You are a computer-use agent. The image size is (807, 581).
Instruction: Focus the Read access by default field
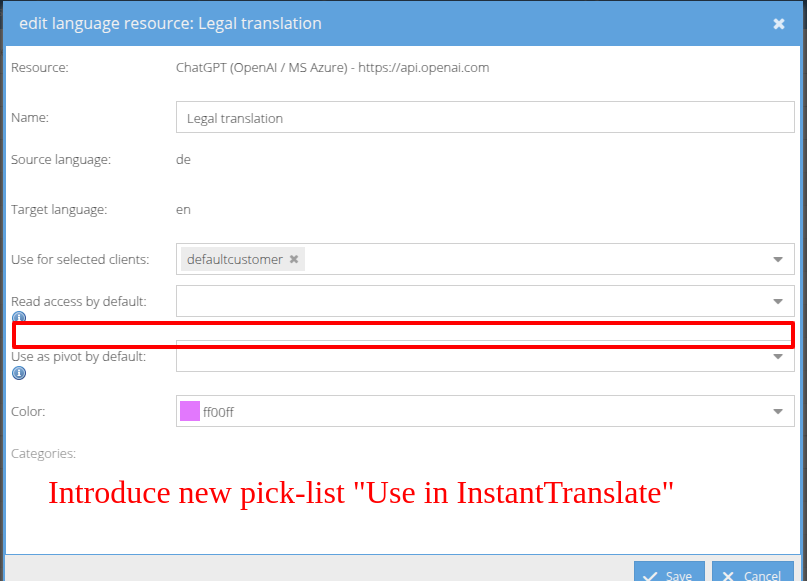point(470,301)
